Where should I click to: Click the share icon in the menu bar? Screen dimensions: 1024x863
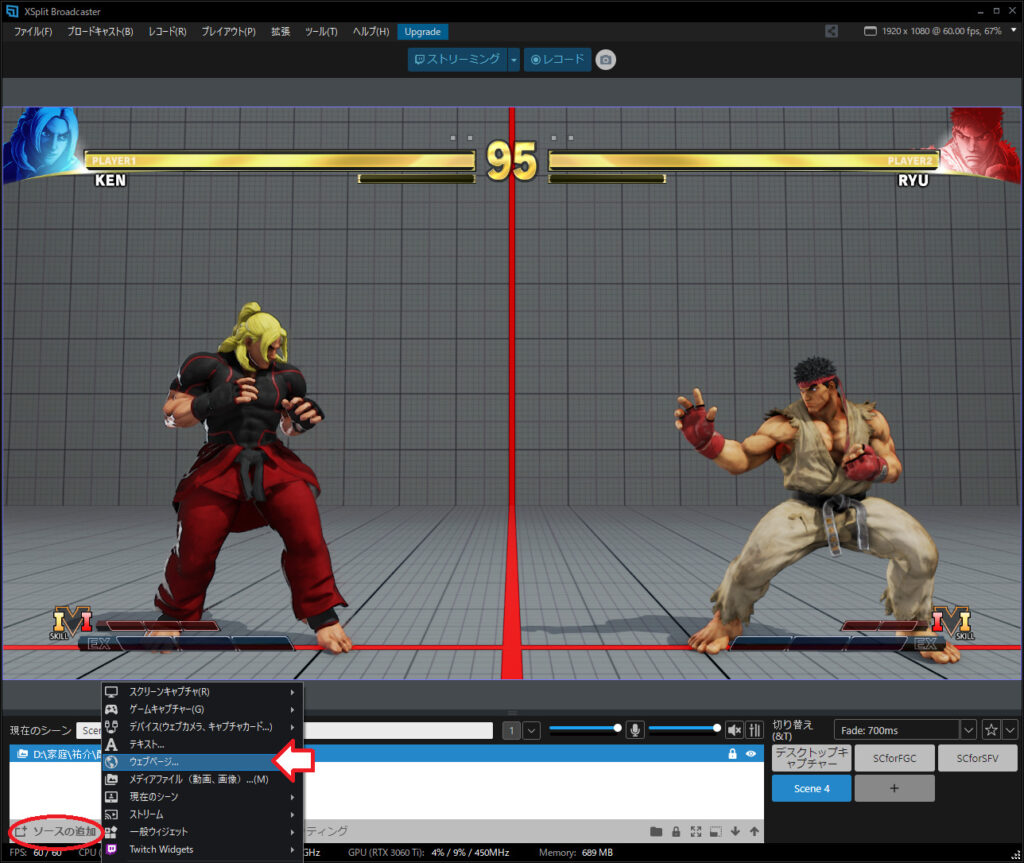[x=831, y=31]
